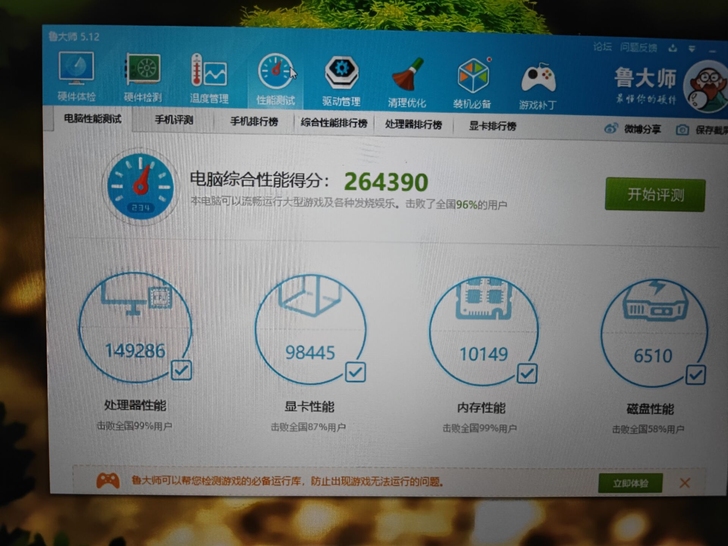Click the 磁盘性能 label

click(x=650, y=409)
